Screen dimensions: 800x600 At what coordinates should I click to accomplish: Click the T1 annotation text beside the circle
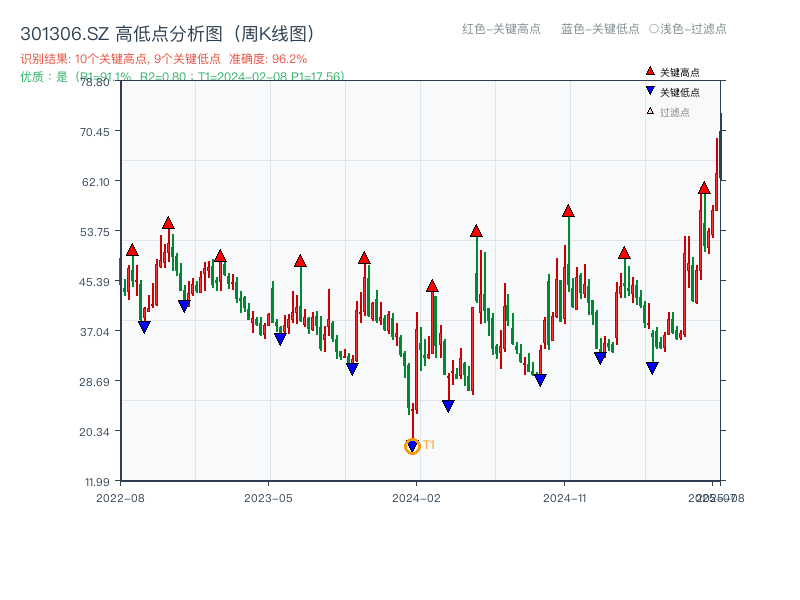pos(428,443)
